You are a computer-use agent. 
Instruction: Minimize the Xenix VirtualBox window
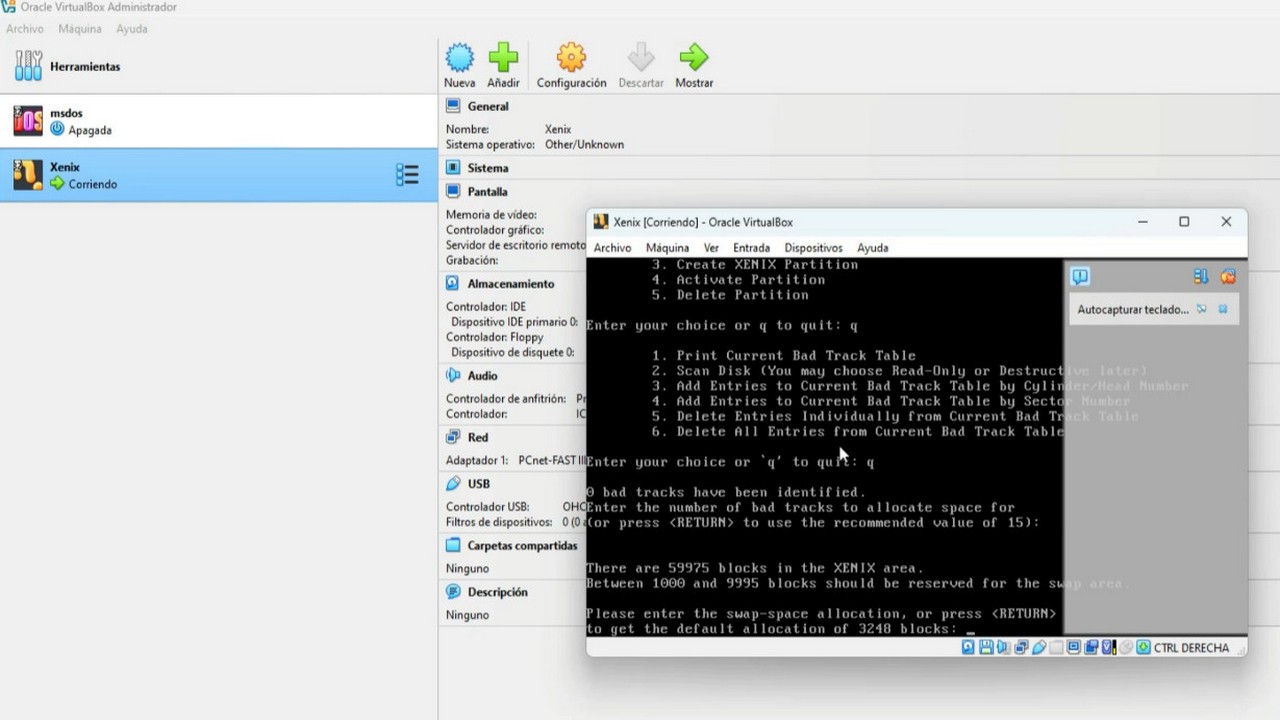click(x=1143, y=222)
